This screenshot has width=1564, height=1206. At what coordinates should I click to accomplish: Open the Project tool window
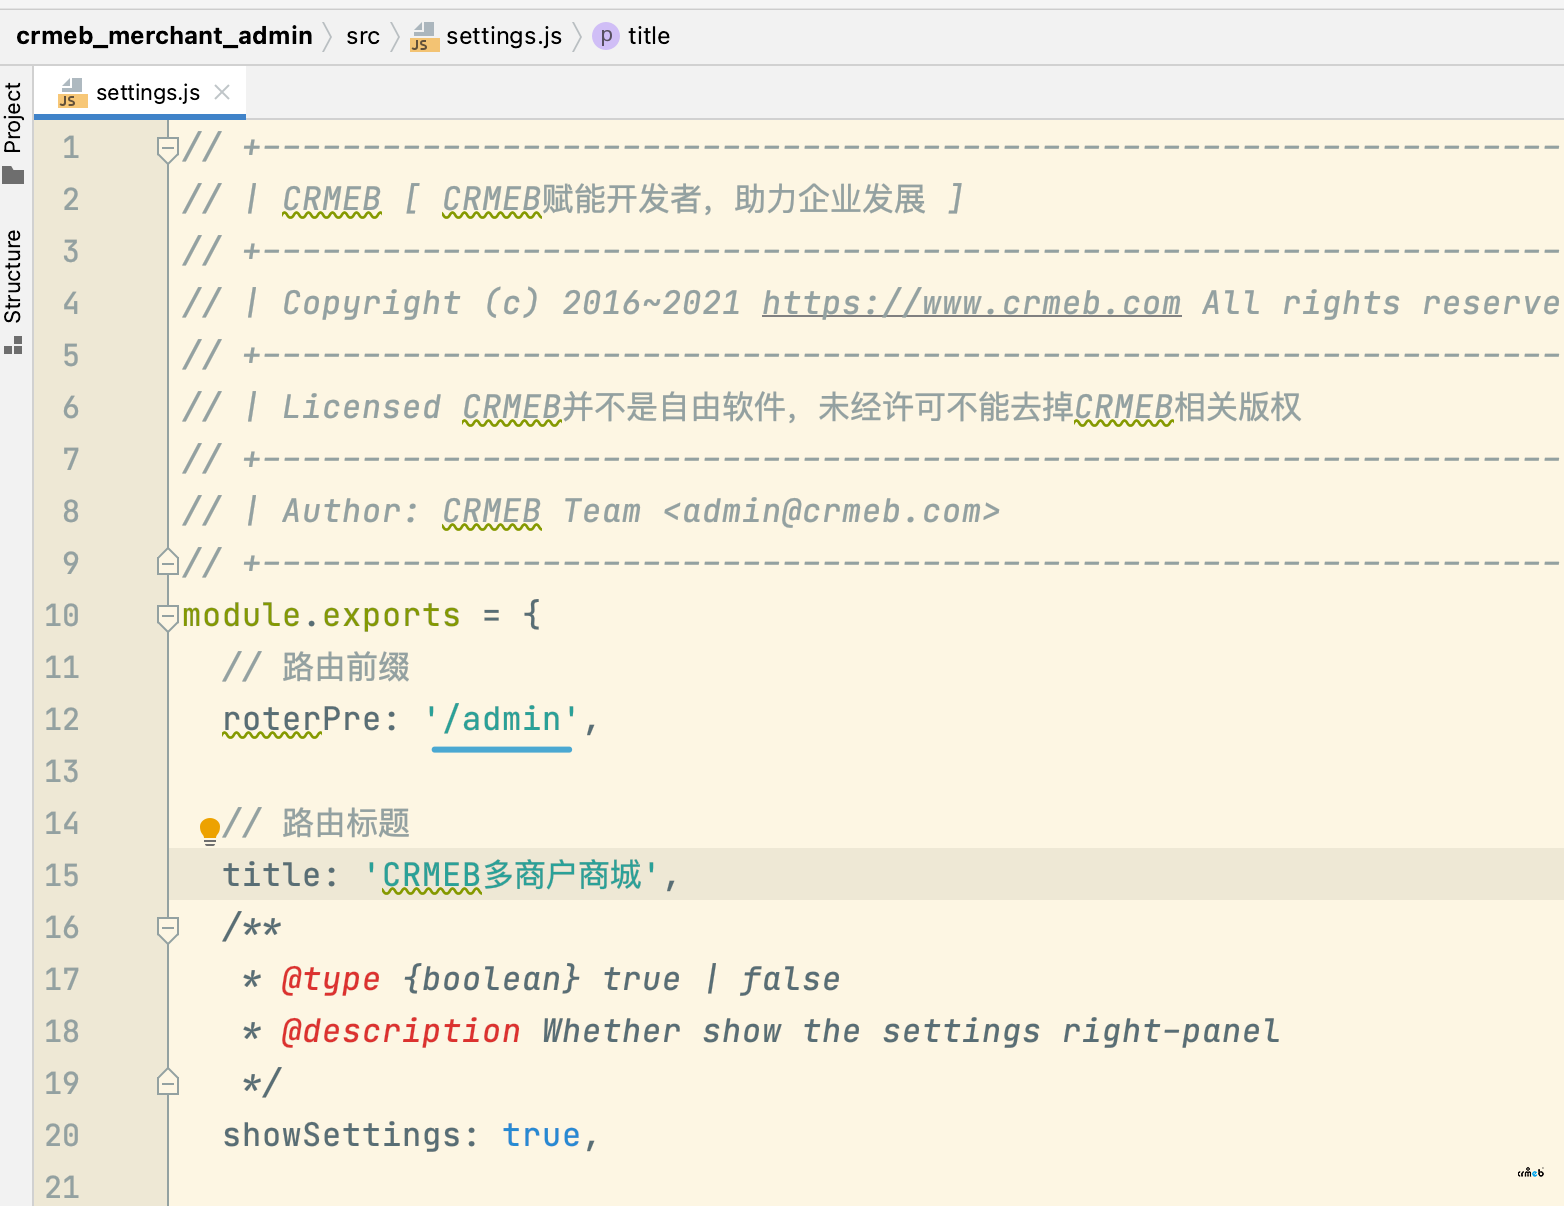pyautogui.click(x=13, y=132)
